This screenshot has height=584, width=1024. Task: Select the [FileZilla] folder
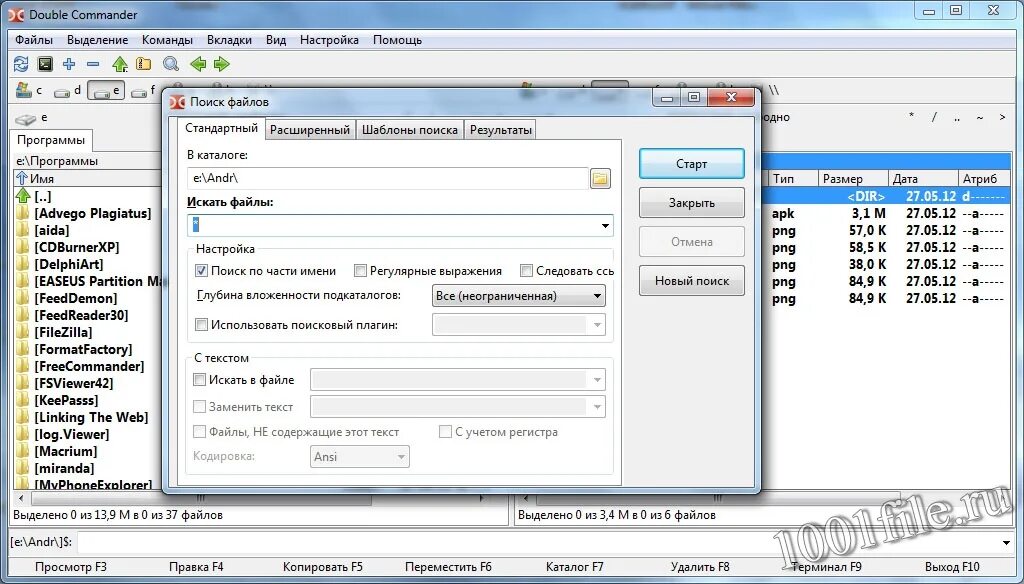point(63,333)
